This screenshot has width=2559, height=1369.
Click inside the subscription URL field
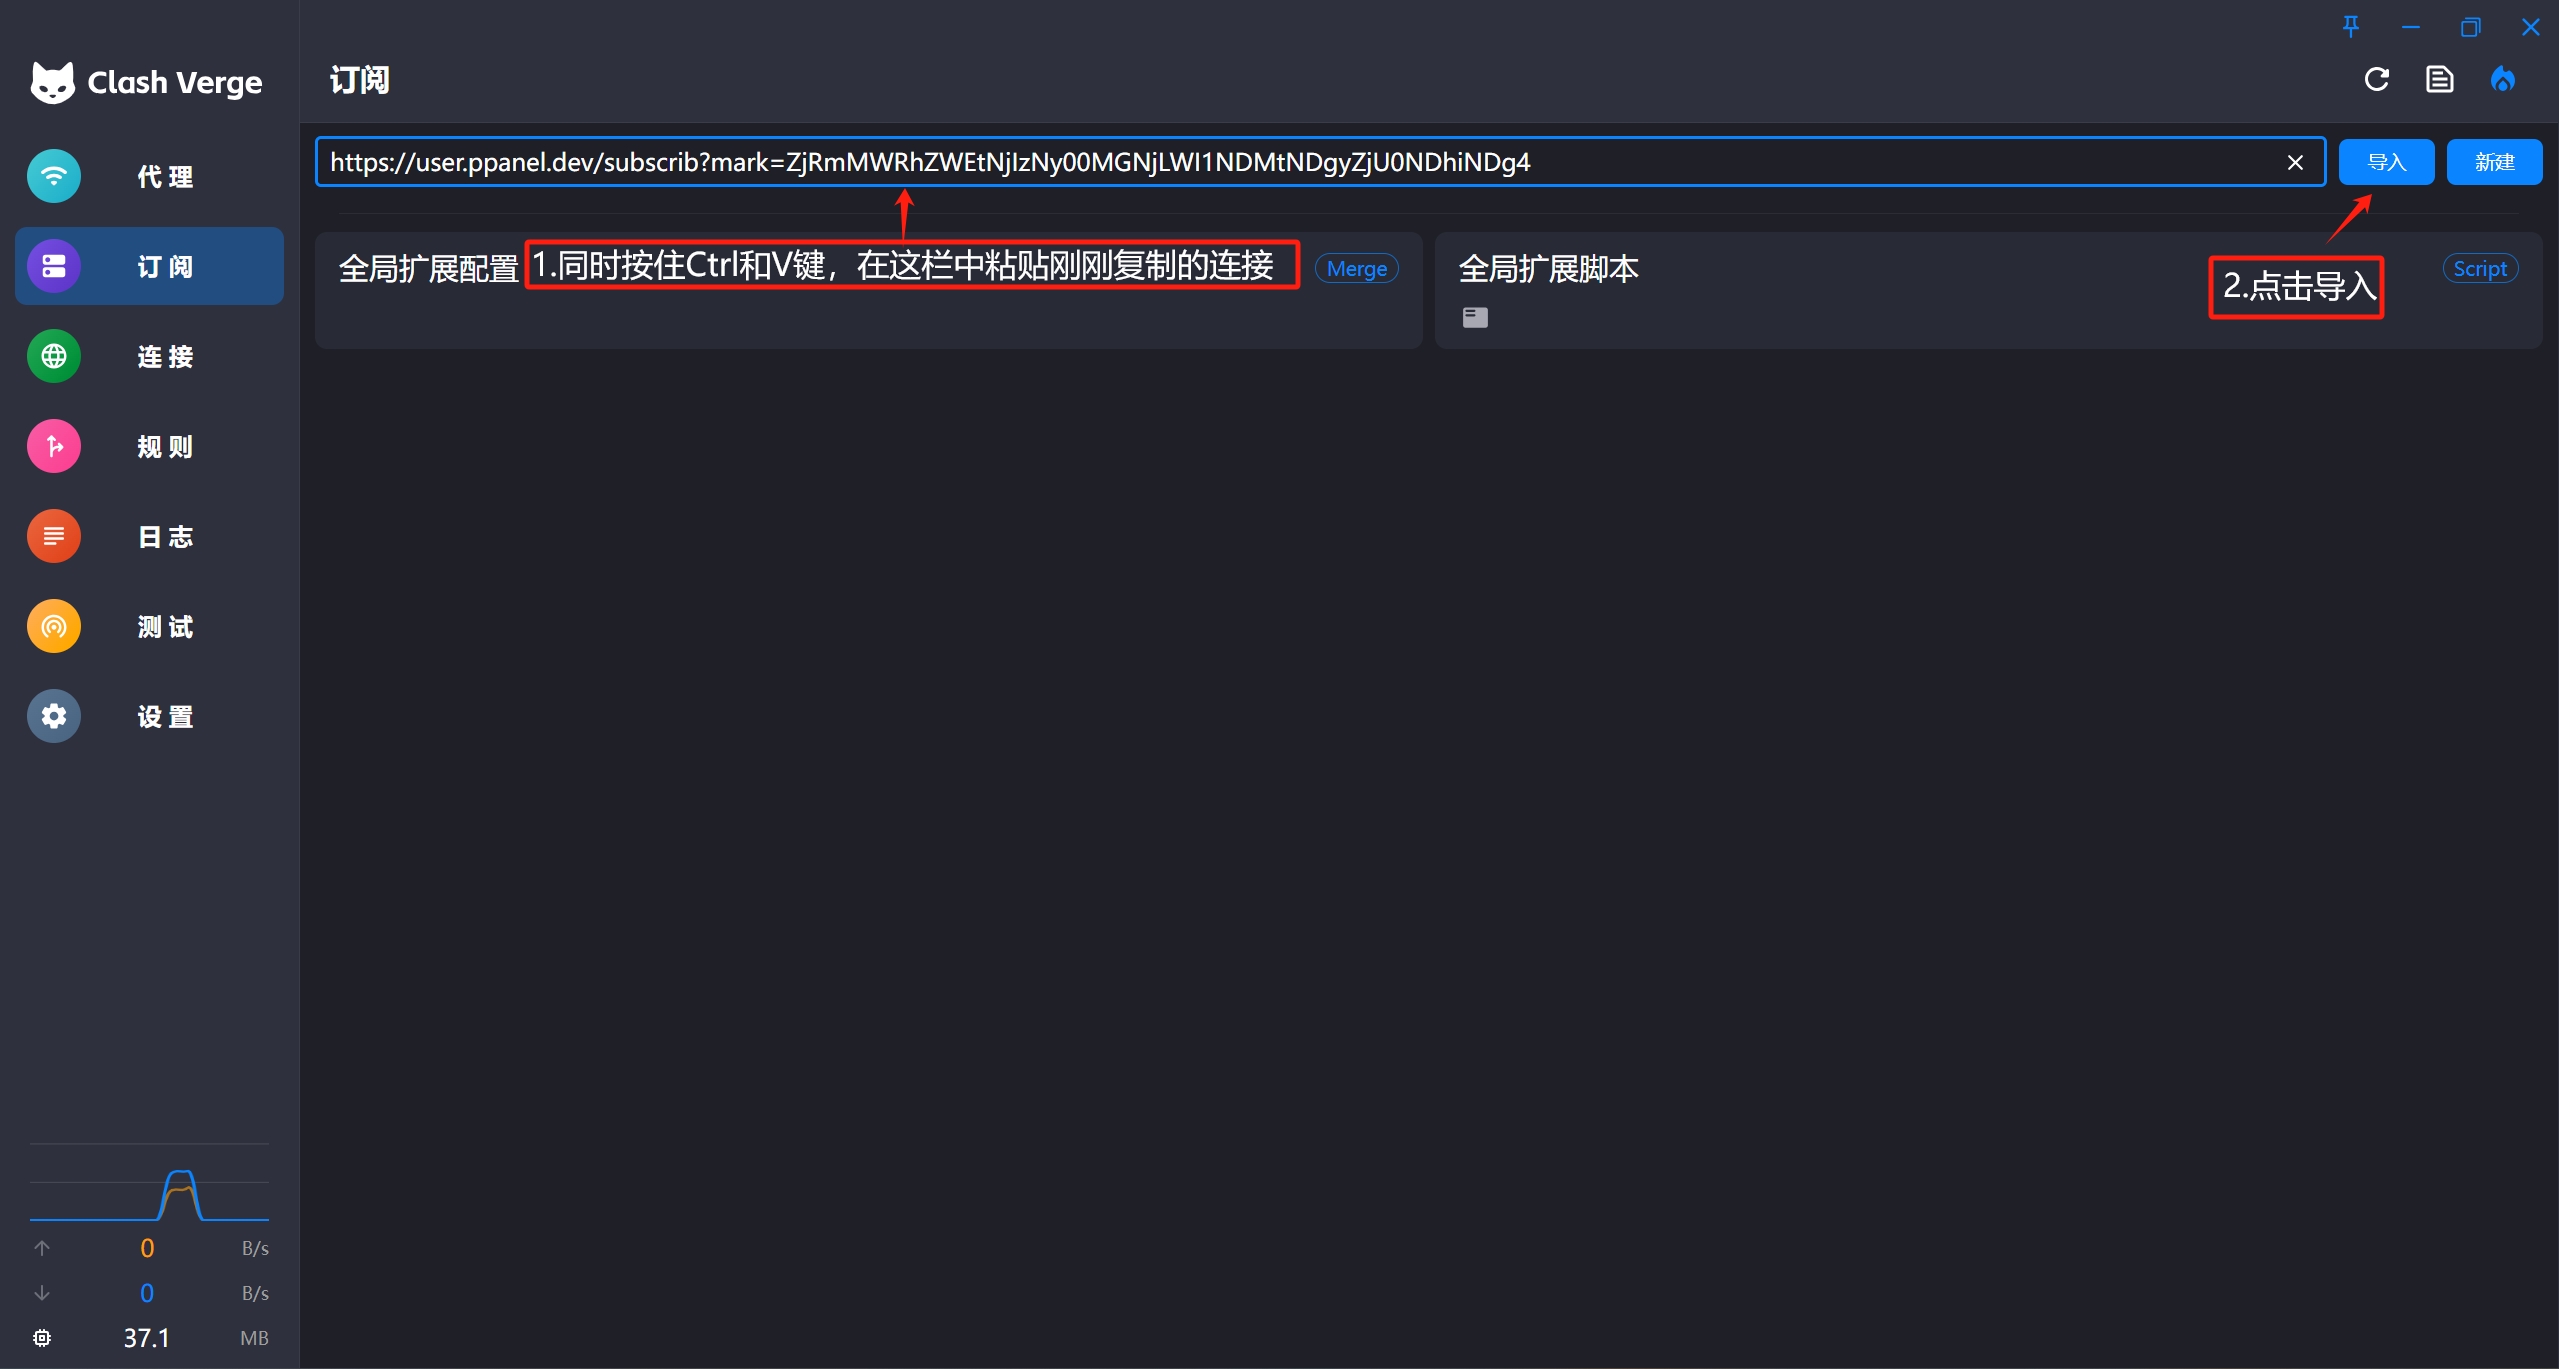point(1200,161)
